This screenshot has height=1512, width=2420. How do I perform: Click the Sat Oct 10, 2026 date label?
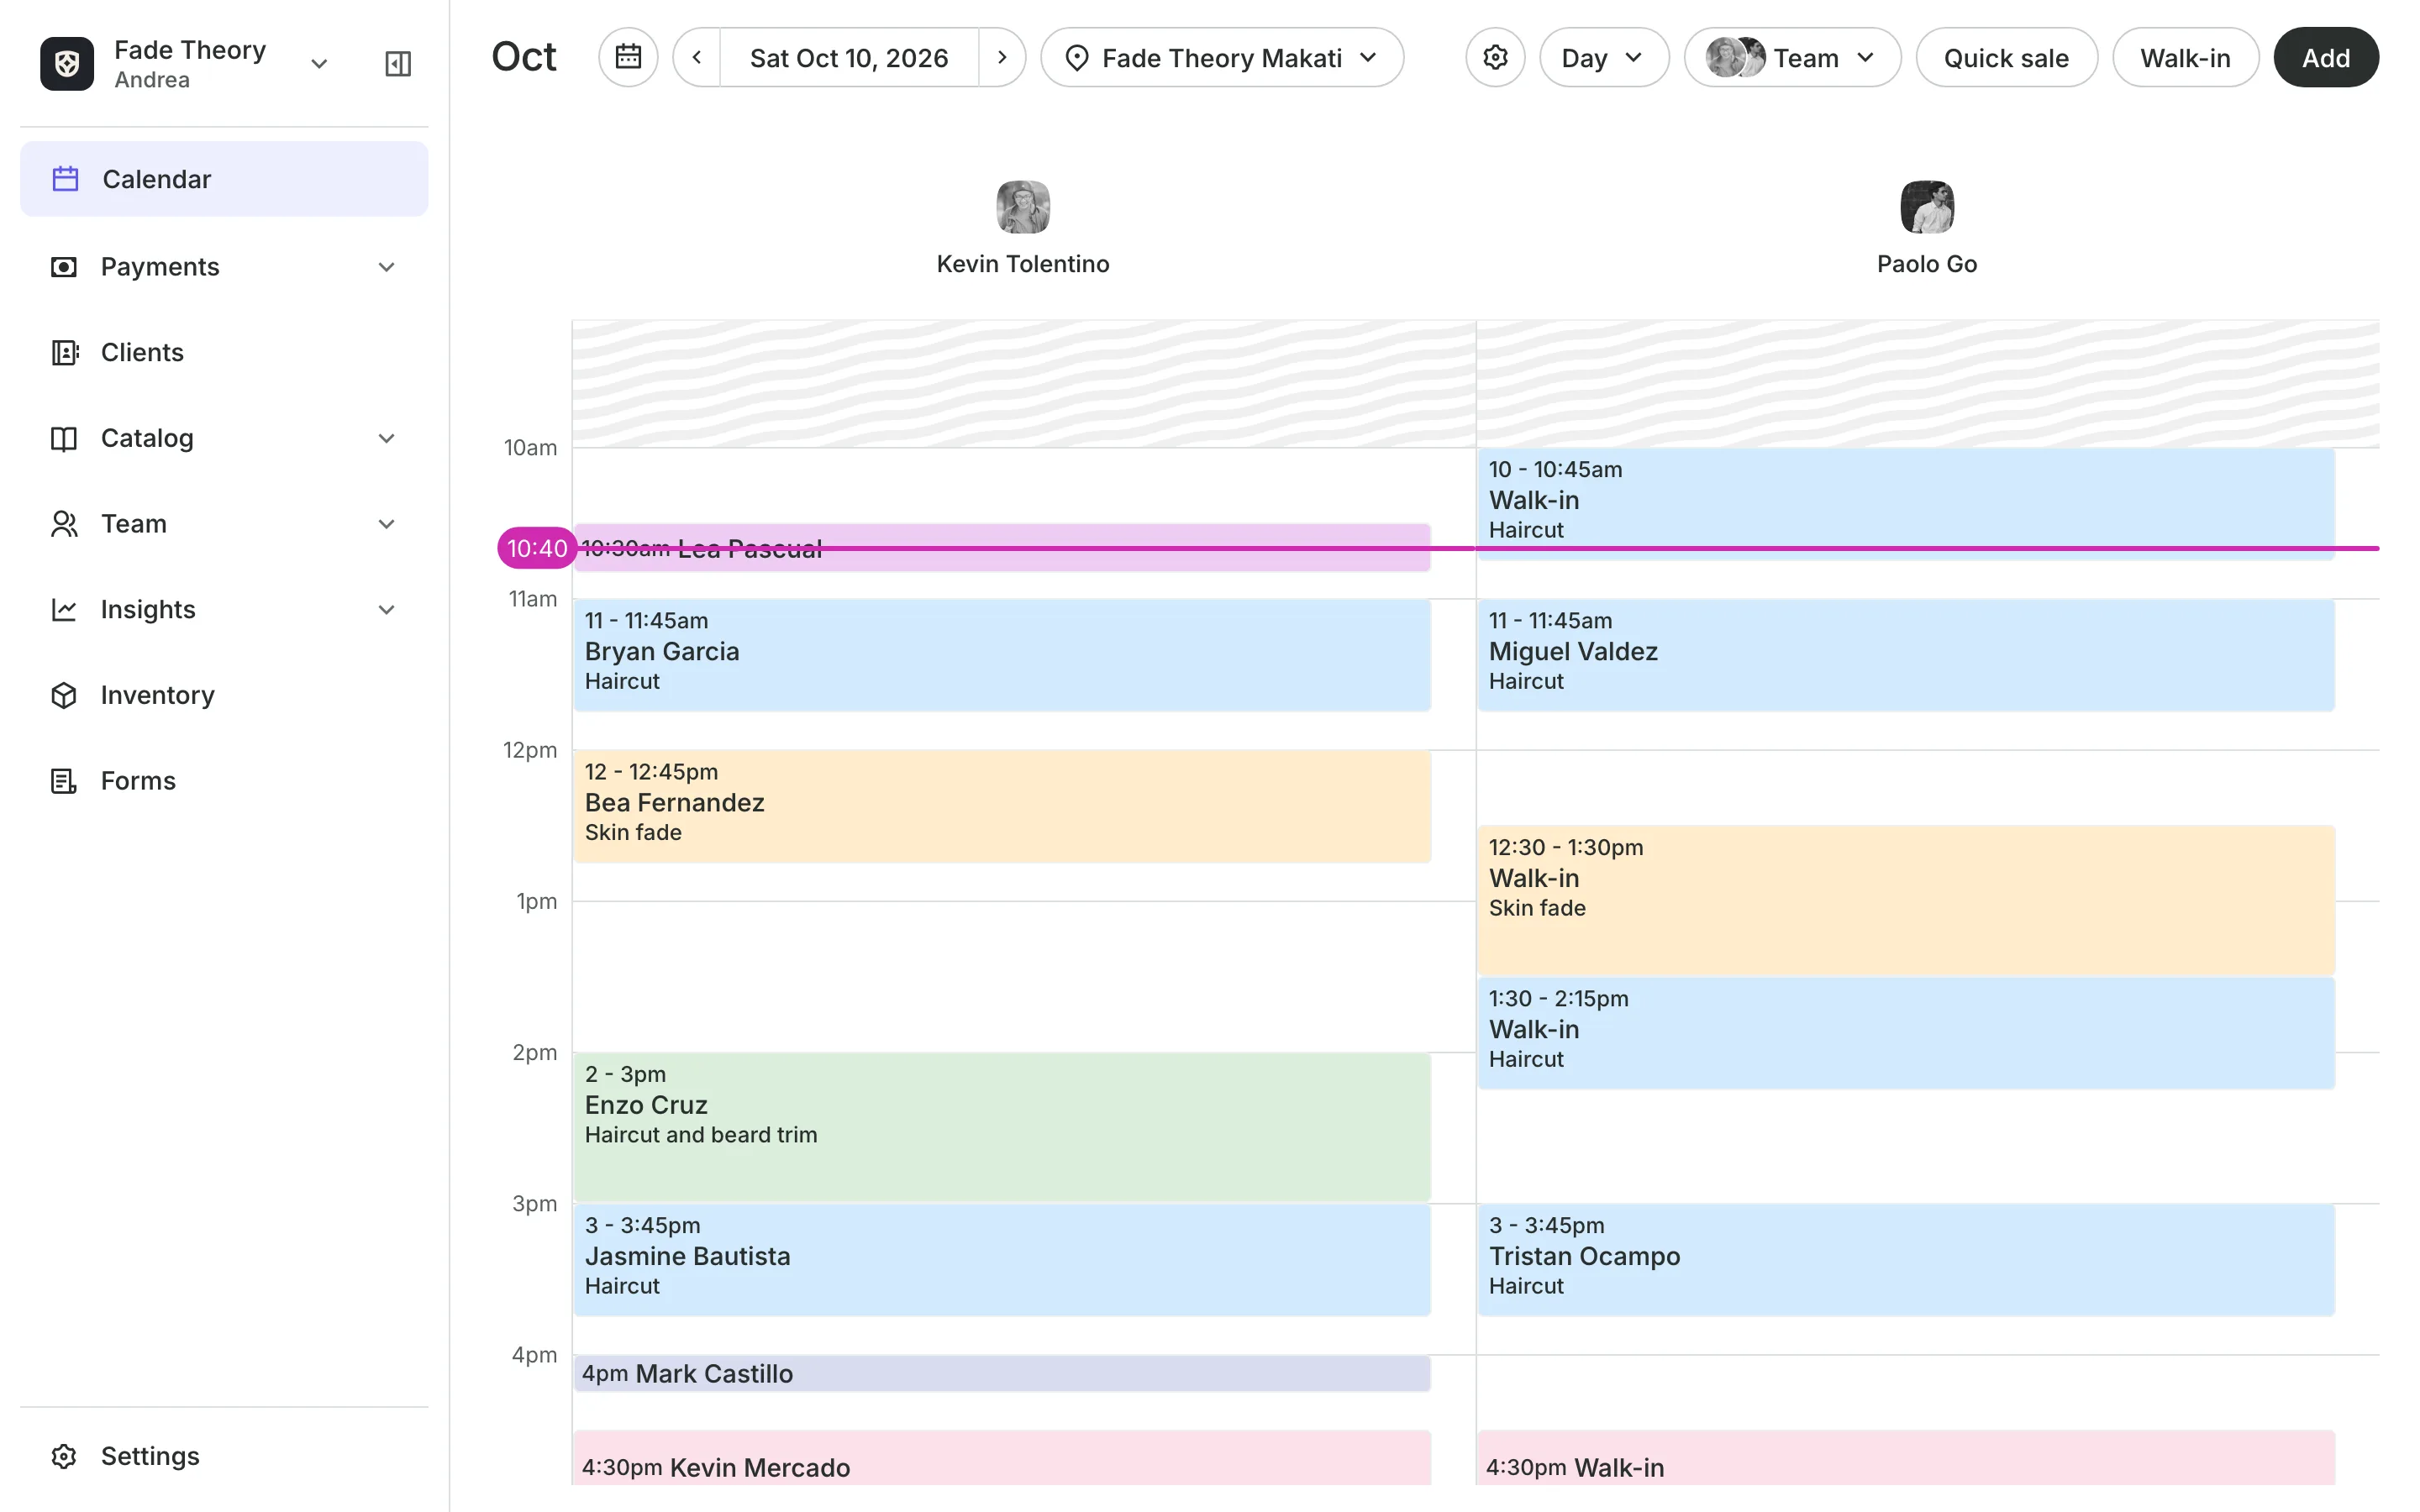[849, 57]
